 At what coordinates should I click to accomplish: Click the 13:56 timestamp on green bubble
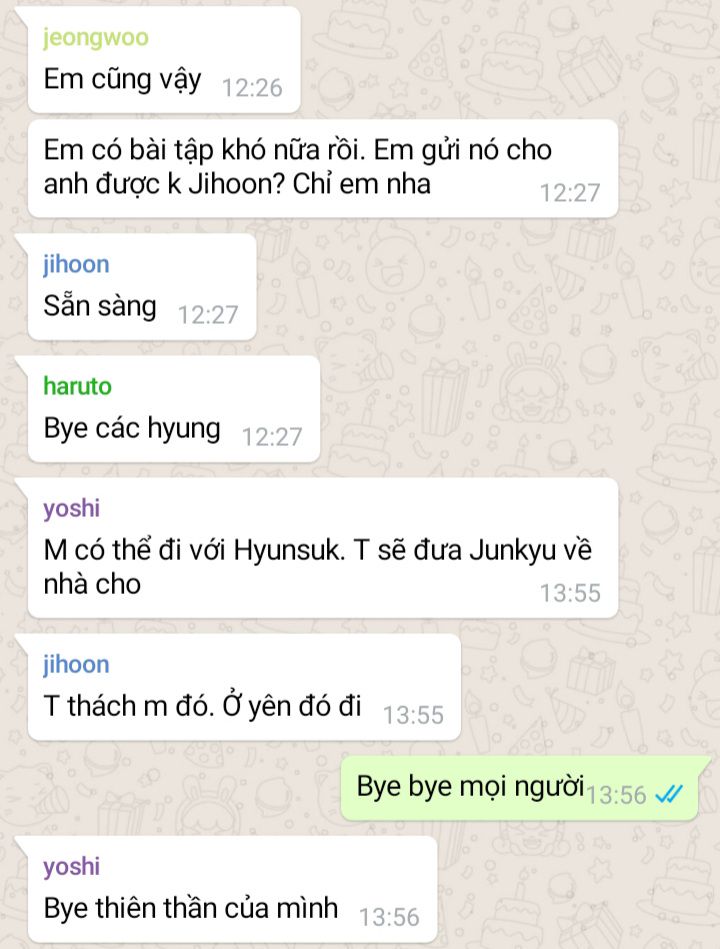[x=617, y=795]
